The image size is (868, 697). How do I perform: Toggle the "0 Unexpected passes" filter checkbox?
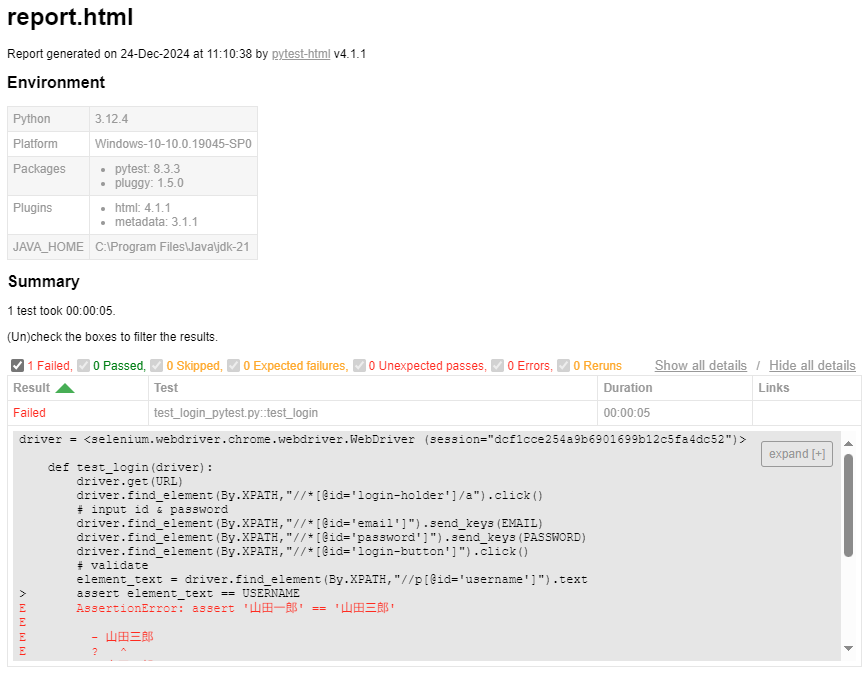[x=360, y=365]
